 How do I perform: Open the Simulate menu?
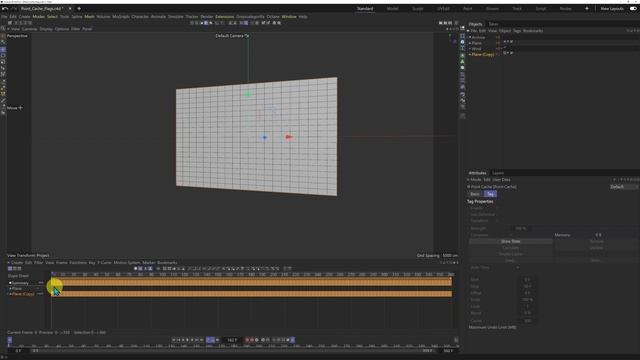[x=176, y=17]
